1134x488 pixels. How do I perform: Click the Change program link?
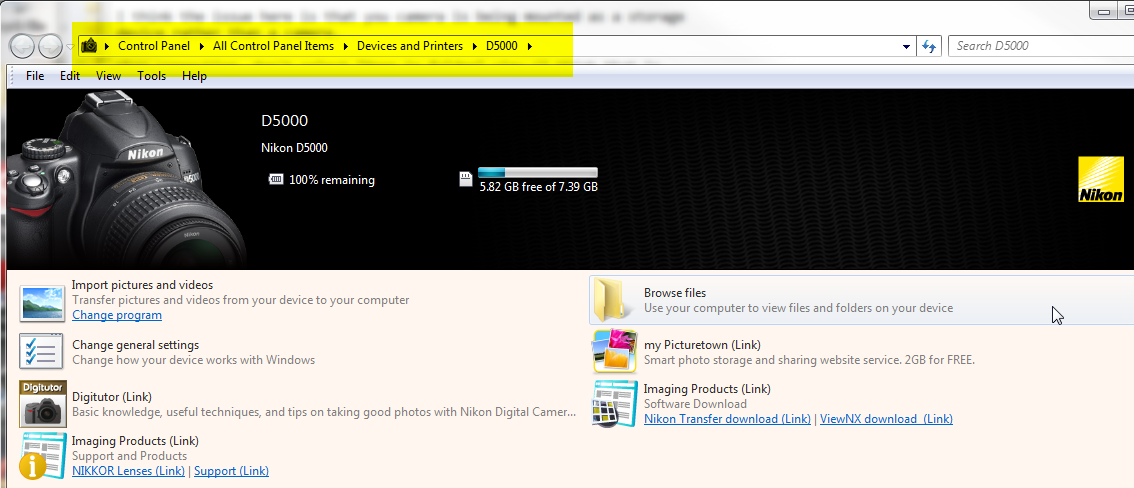pos(117,315)
